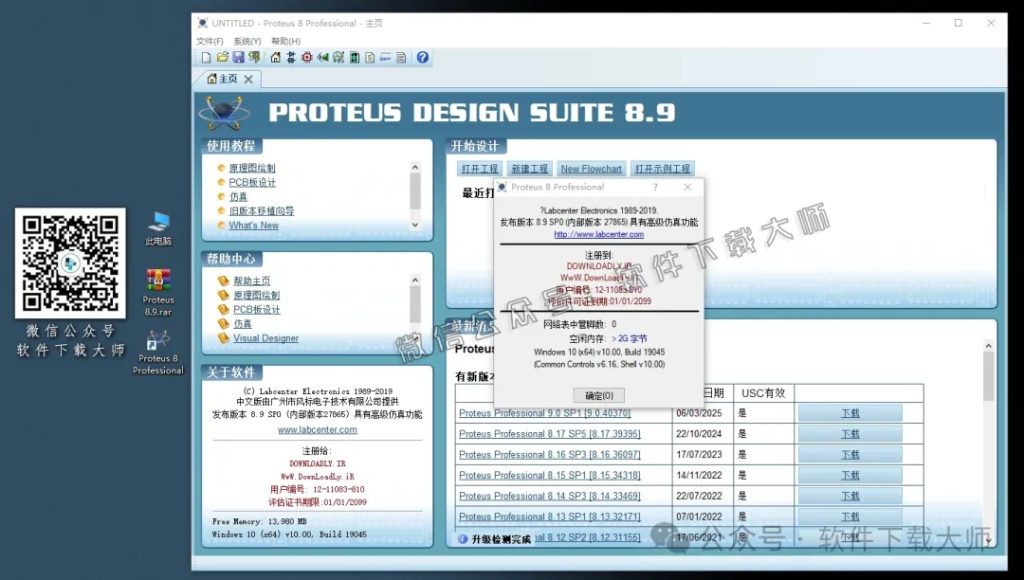Image resolution: width=1024 pixels, height=580 pixels.
Task: Click the Visual Designer help link
Action: coord(268,338)
